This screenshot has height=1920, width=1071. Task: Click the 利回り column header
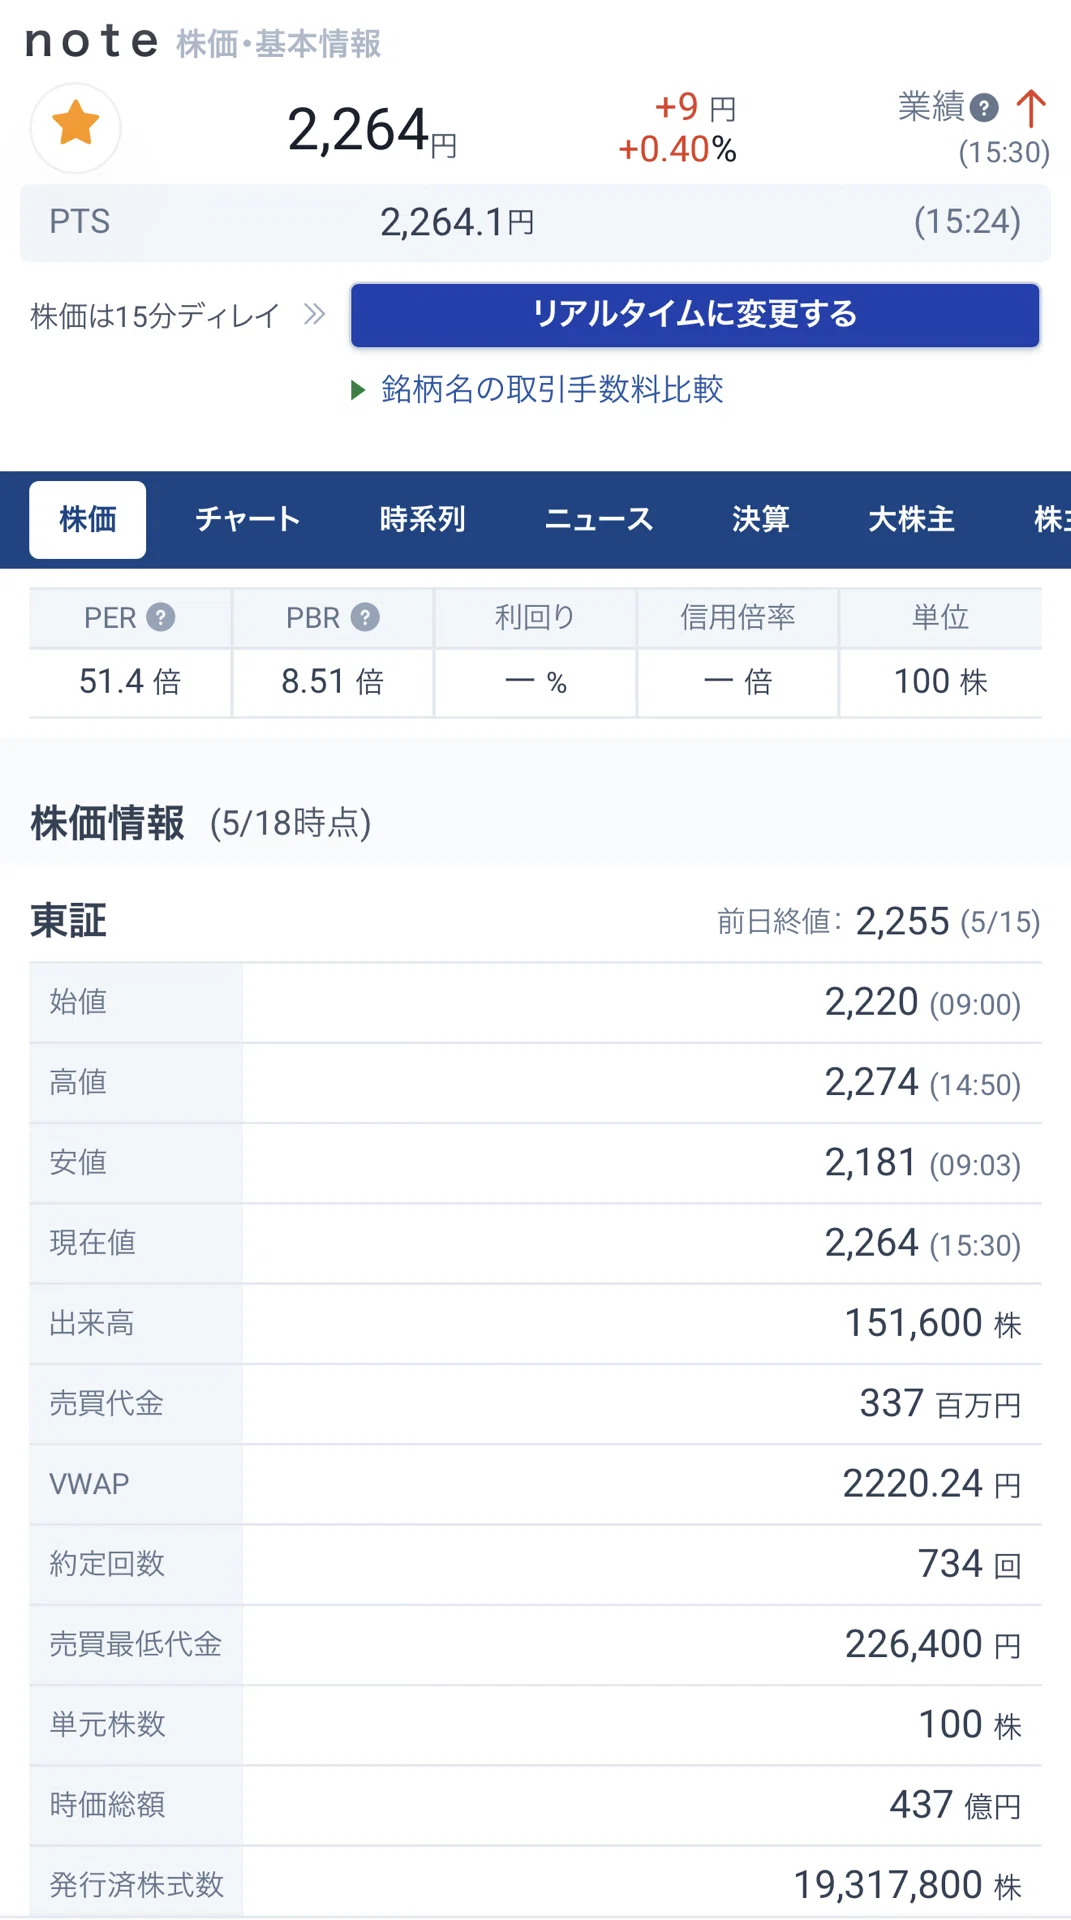click(x=535, y=617)
